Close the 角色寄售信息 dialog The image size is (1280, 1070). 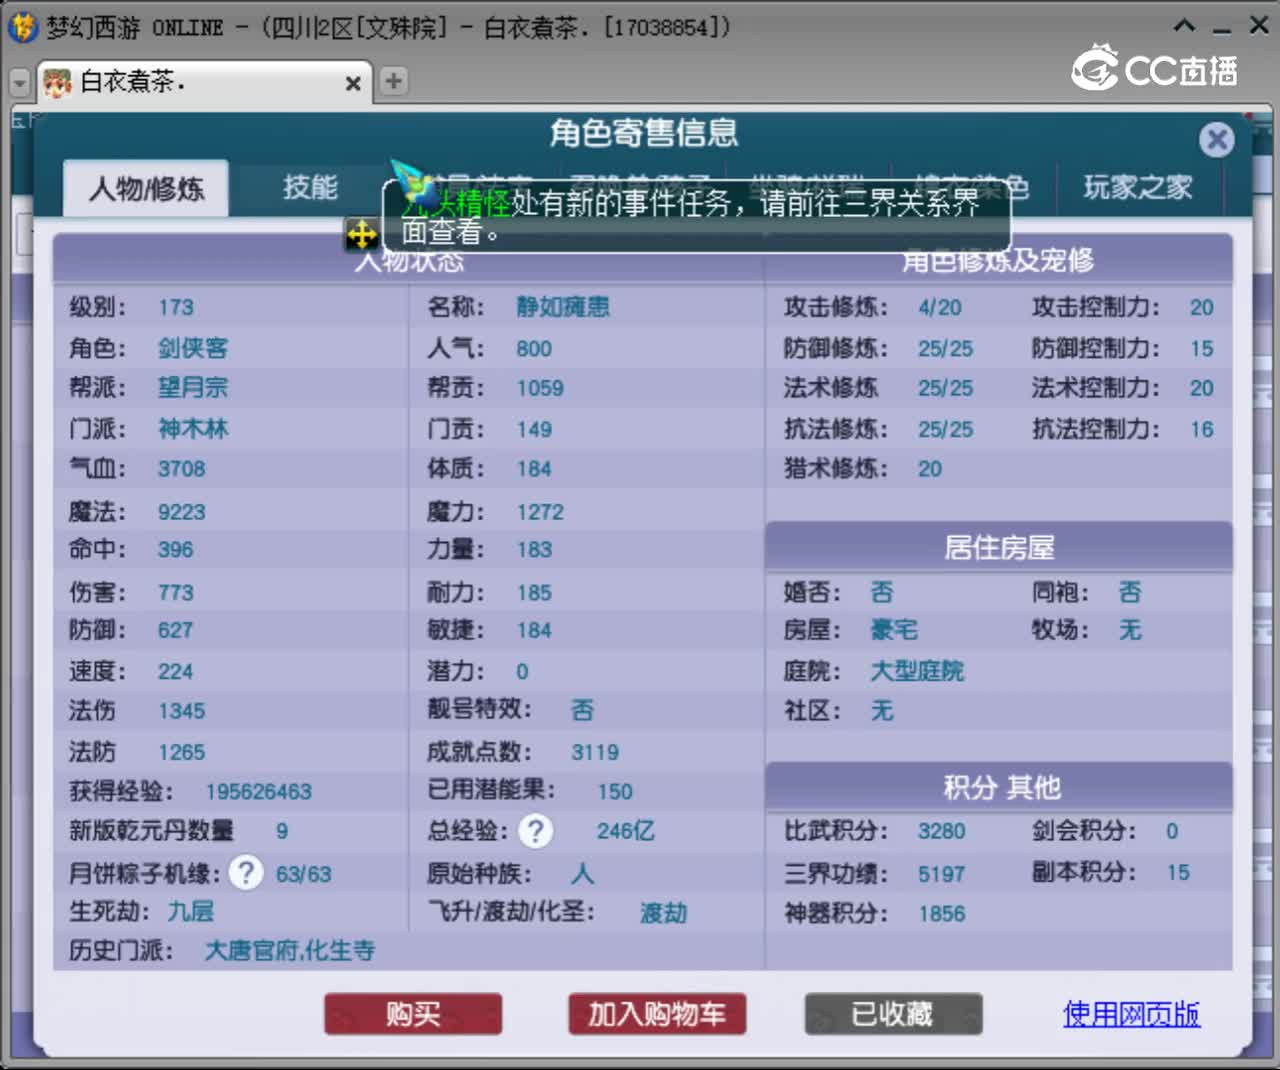coord(1217,139)
